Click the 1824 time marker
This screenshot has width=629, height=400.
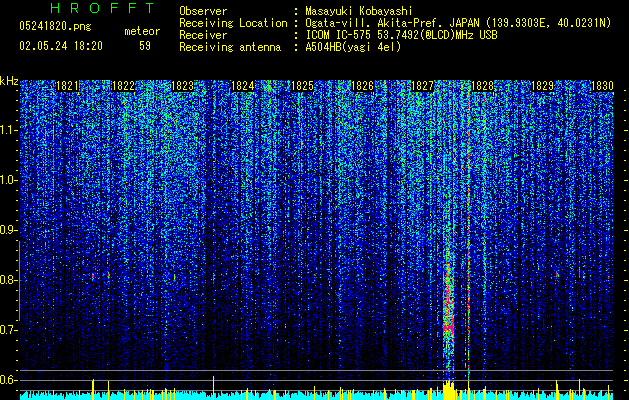click(x=243, y=86)
